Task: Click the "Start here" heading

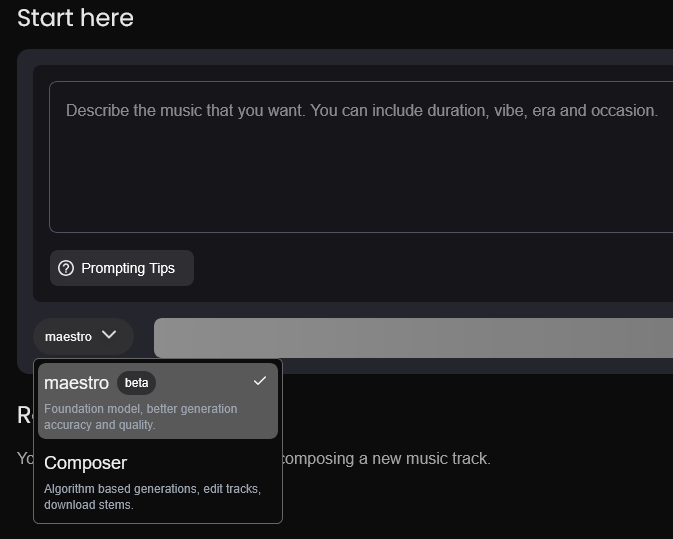Action: click(75, 18)
